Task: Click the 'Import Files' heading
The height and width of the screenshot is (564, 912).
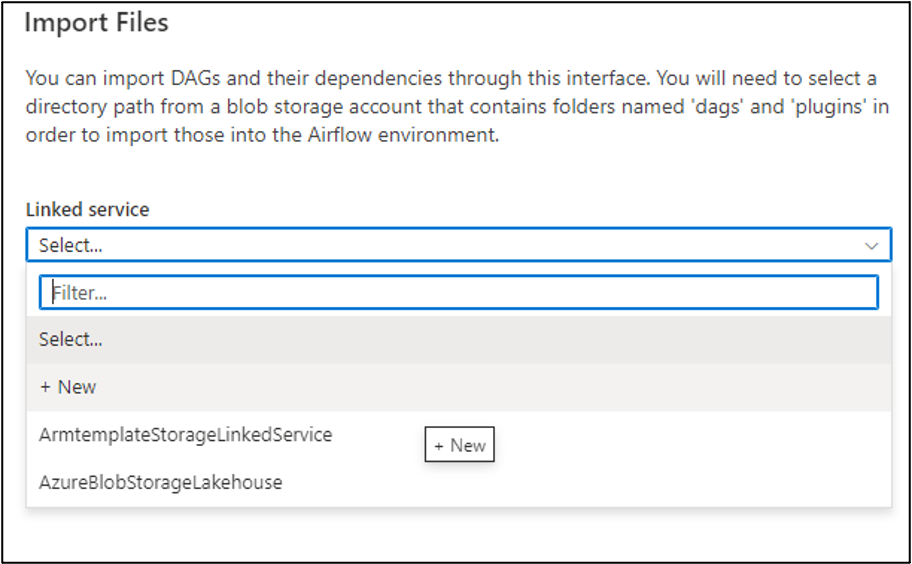Action: click(x=97, y=23)
